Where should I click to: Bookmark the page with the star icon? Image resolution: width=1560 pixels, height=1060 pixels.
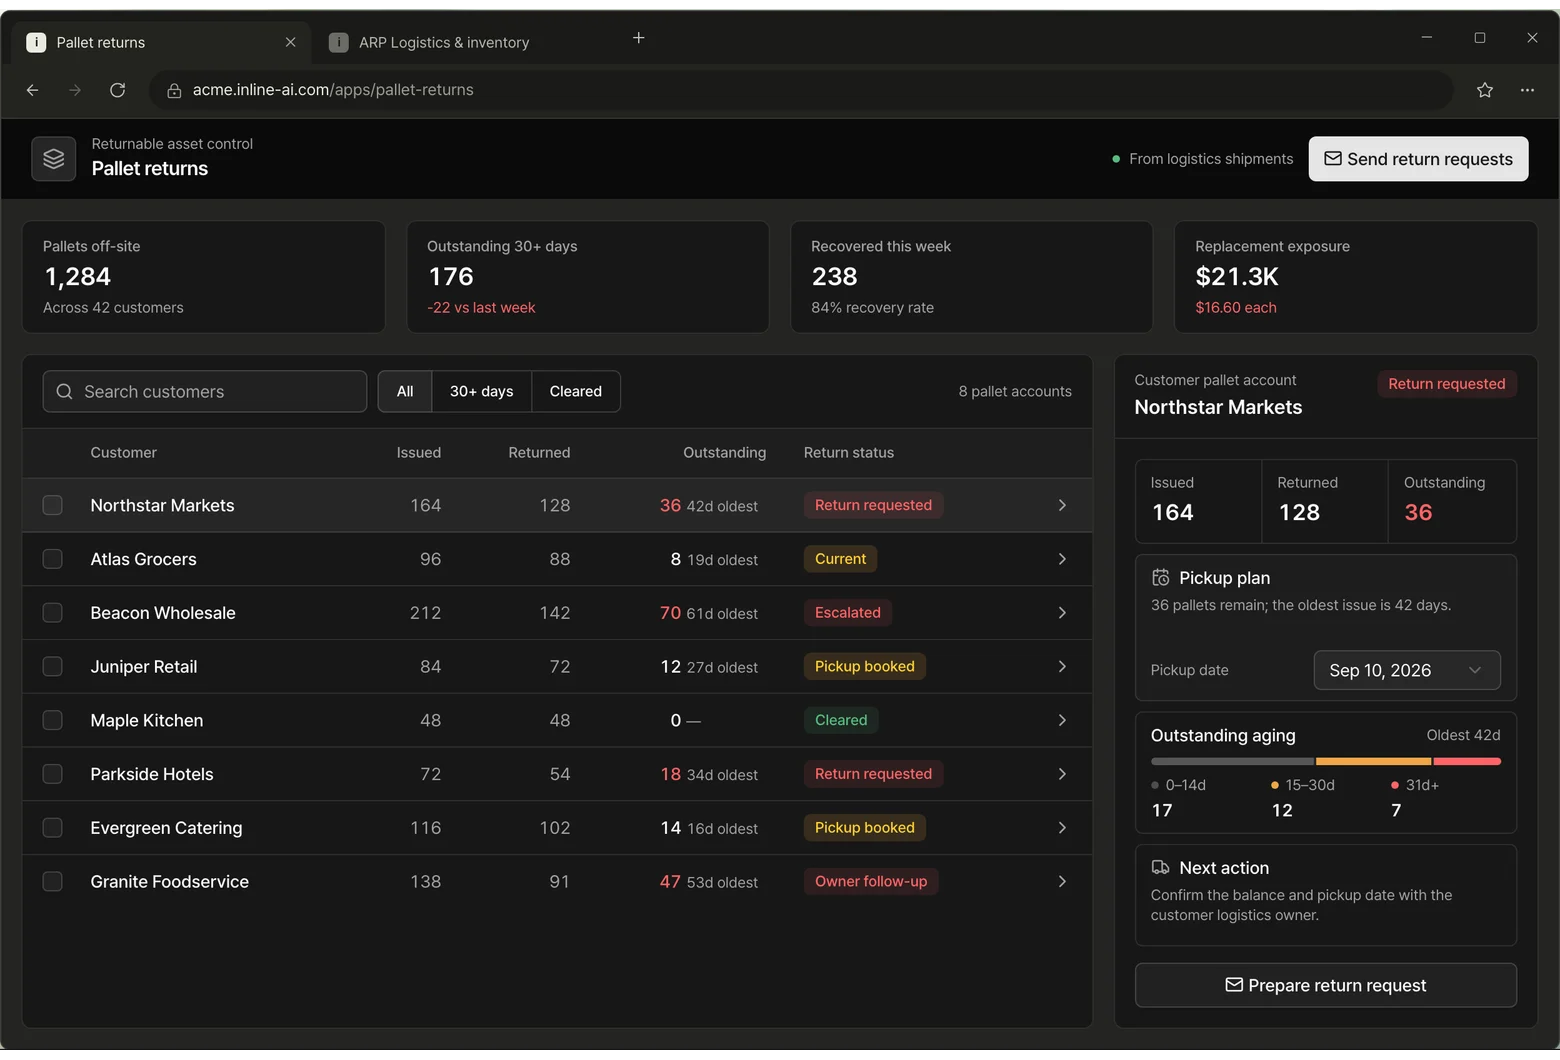[1485, 90]
